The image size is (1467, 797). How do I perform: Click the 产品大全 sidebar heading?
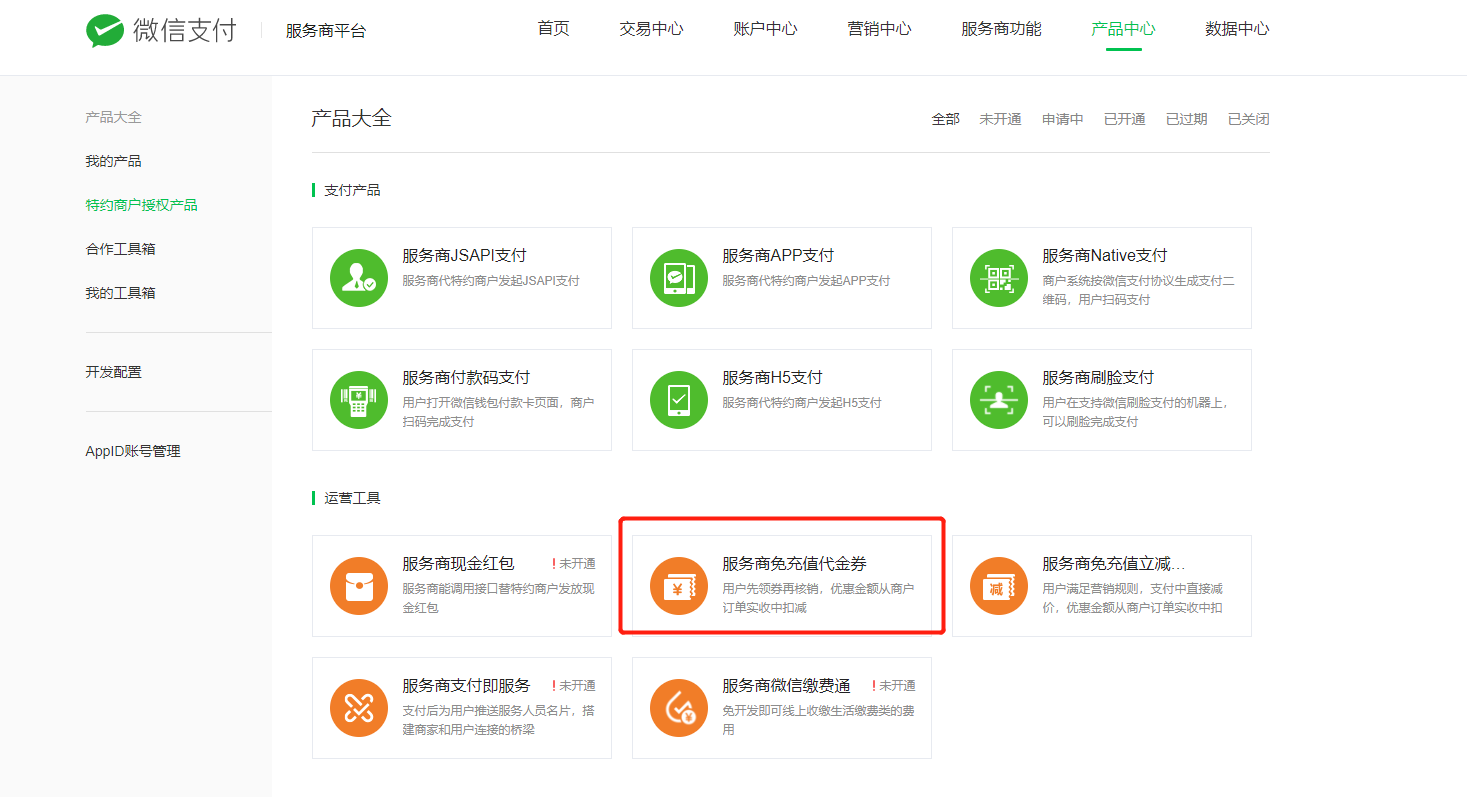[113, 117]
